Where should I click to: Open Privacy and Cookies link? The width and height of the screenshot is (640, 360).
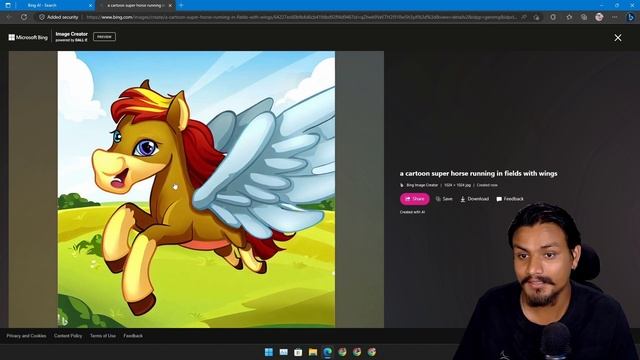(26, 336)
